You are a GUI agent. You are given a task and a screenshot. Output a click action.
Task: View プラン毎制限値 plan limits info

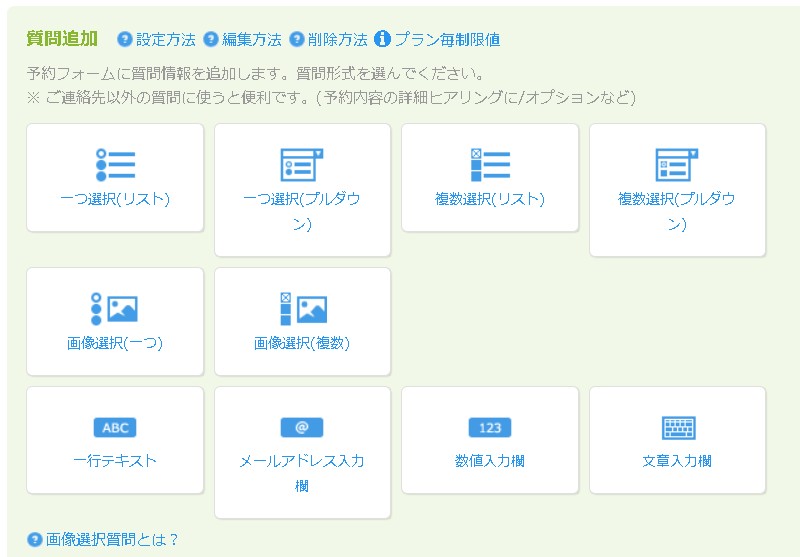[446, 40]
